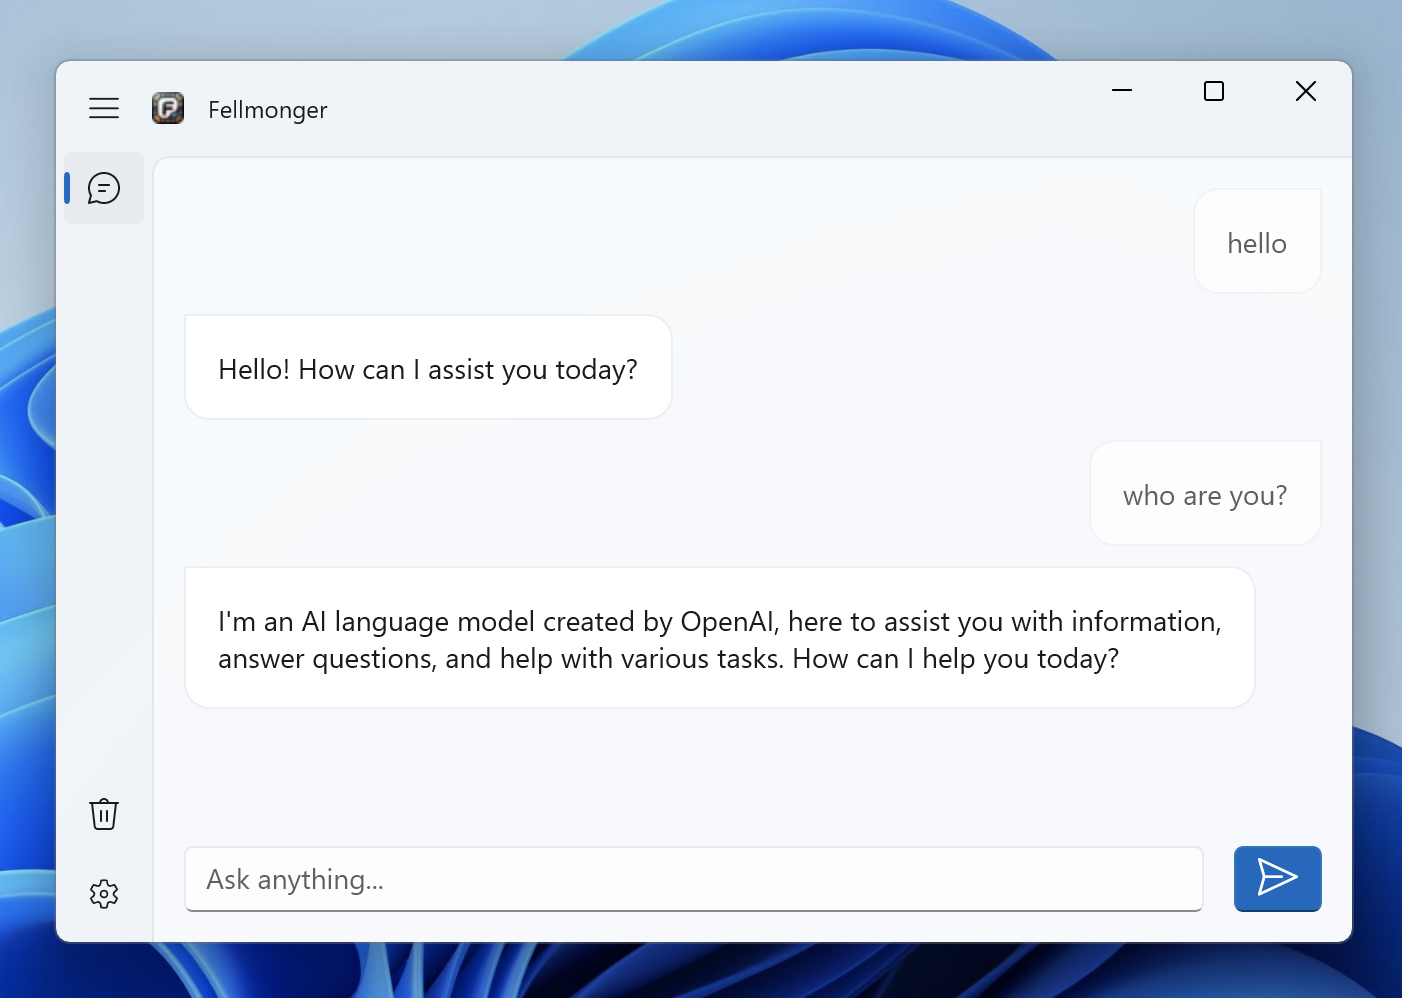Select the chat sidebar icon

[104, 188]
